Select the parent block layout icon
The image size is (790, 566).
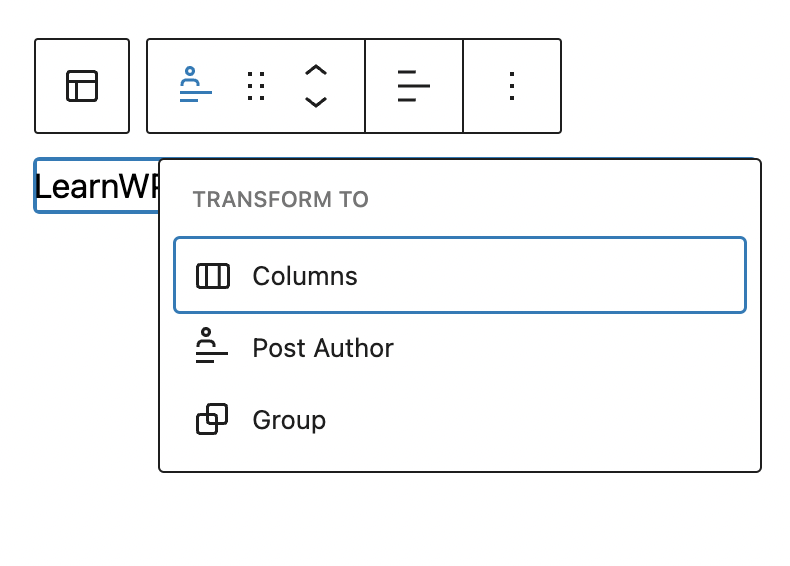coord(82,86)
